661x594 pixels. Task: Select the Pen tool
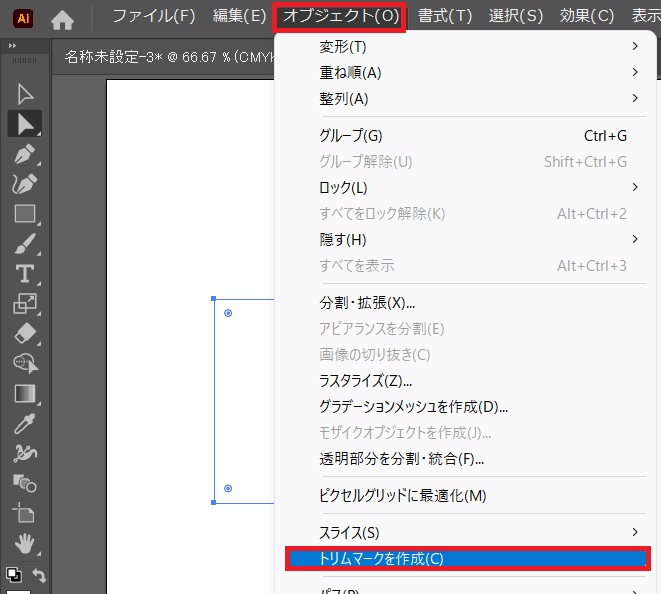click(25, 154)
